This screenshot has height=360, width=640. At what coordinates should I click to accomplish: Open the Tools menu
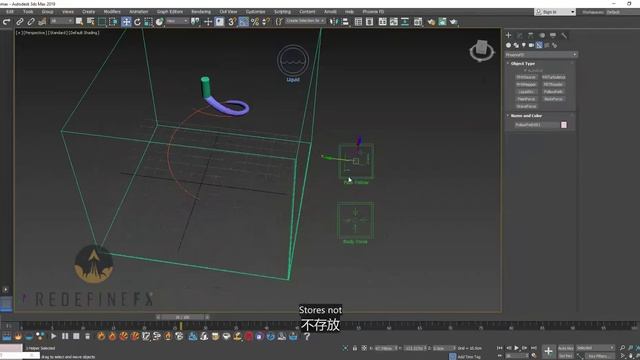click(x=28, y=12)
